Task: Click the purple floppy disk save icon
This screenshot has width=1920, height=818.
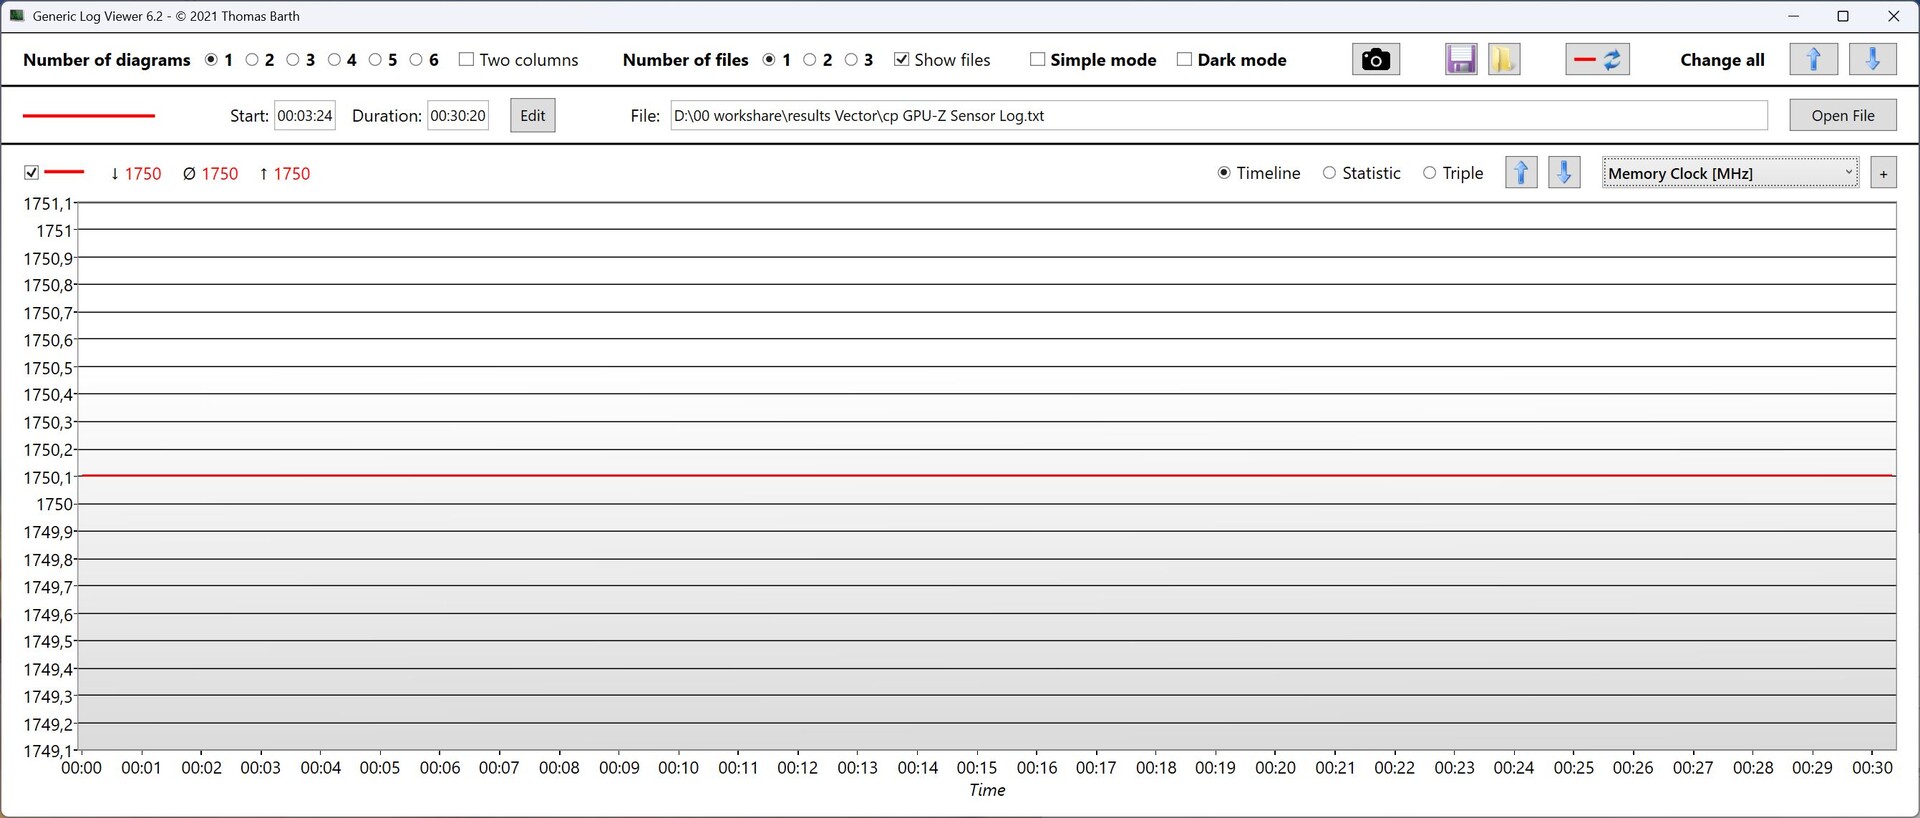Action: tap(1461, 60)
